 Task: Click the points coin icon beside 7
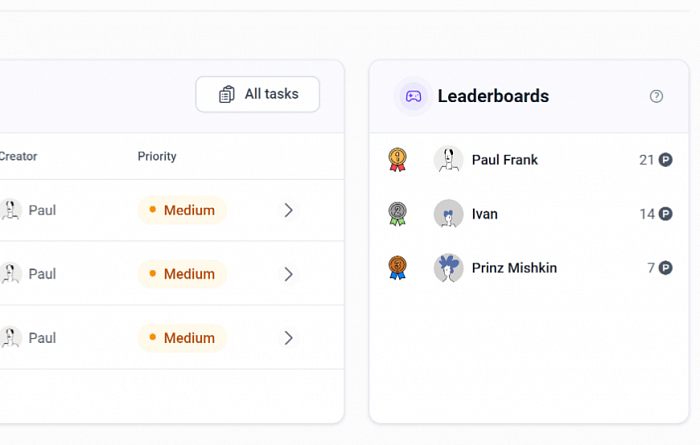(x=665, y=268)
